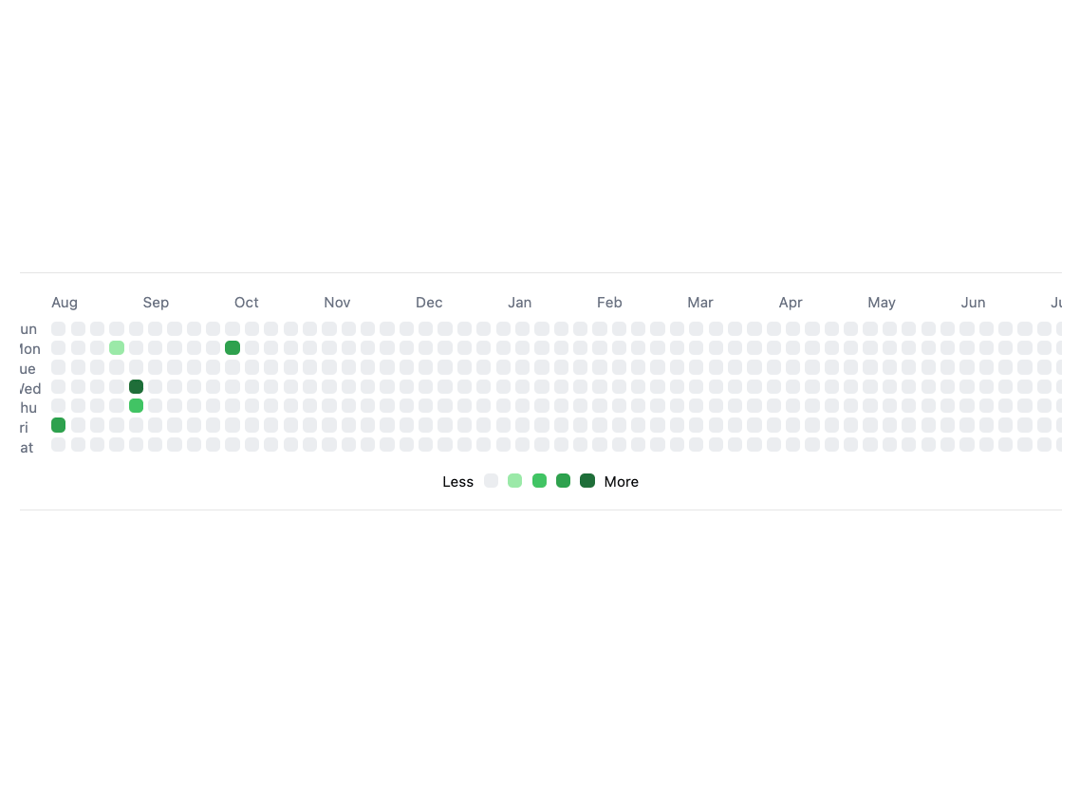Click the More legend label
Image resolution: width=1080 pixels, height=797 pixels.
pos(621,482)
